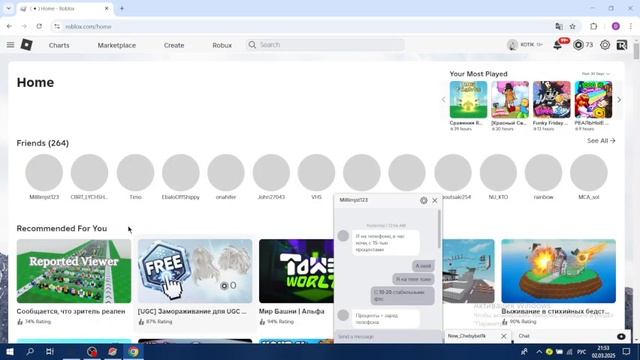640x360 pixels.
Task: Open friend Timo avatar
Action: click(136, 173)
